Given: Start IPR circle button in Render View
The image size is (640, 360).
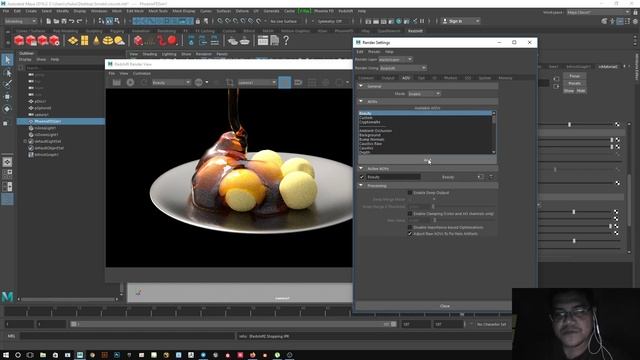Looking at the screenshot, I should point(130,82).
